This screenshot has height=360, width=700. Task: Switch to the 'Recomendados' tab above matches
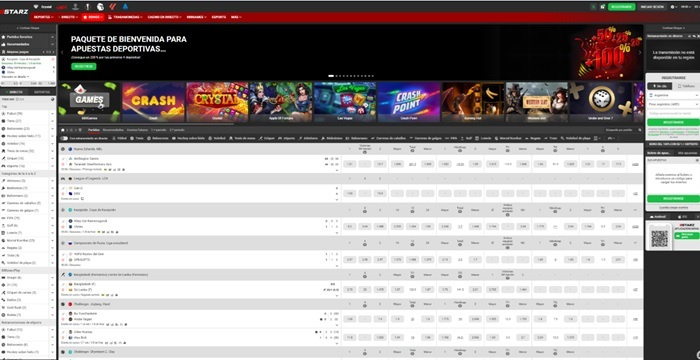tap(113, 130)
